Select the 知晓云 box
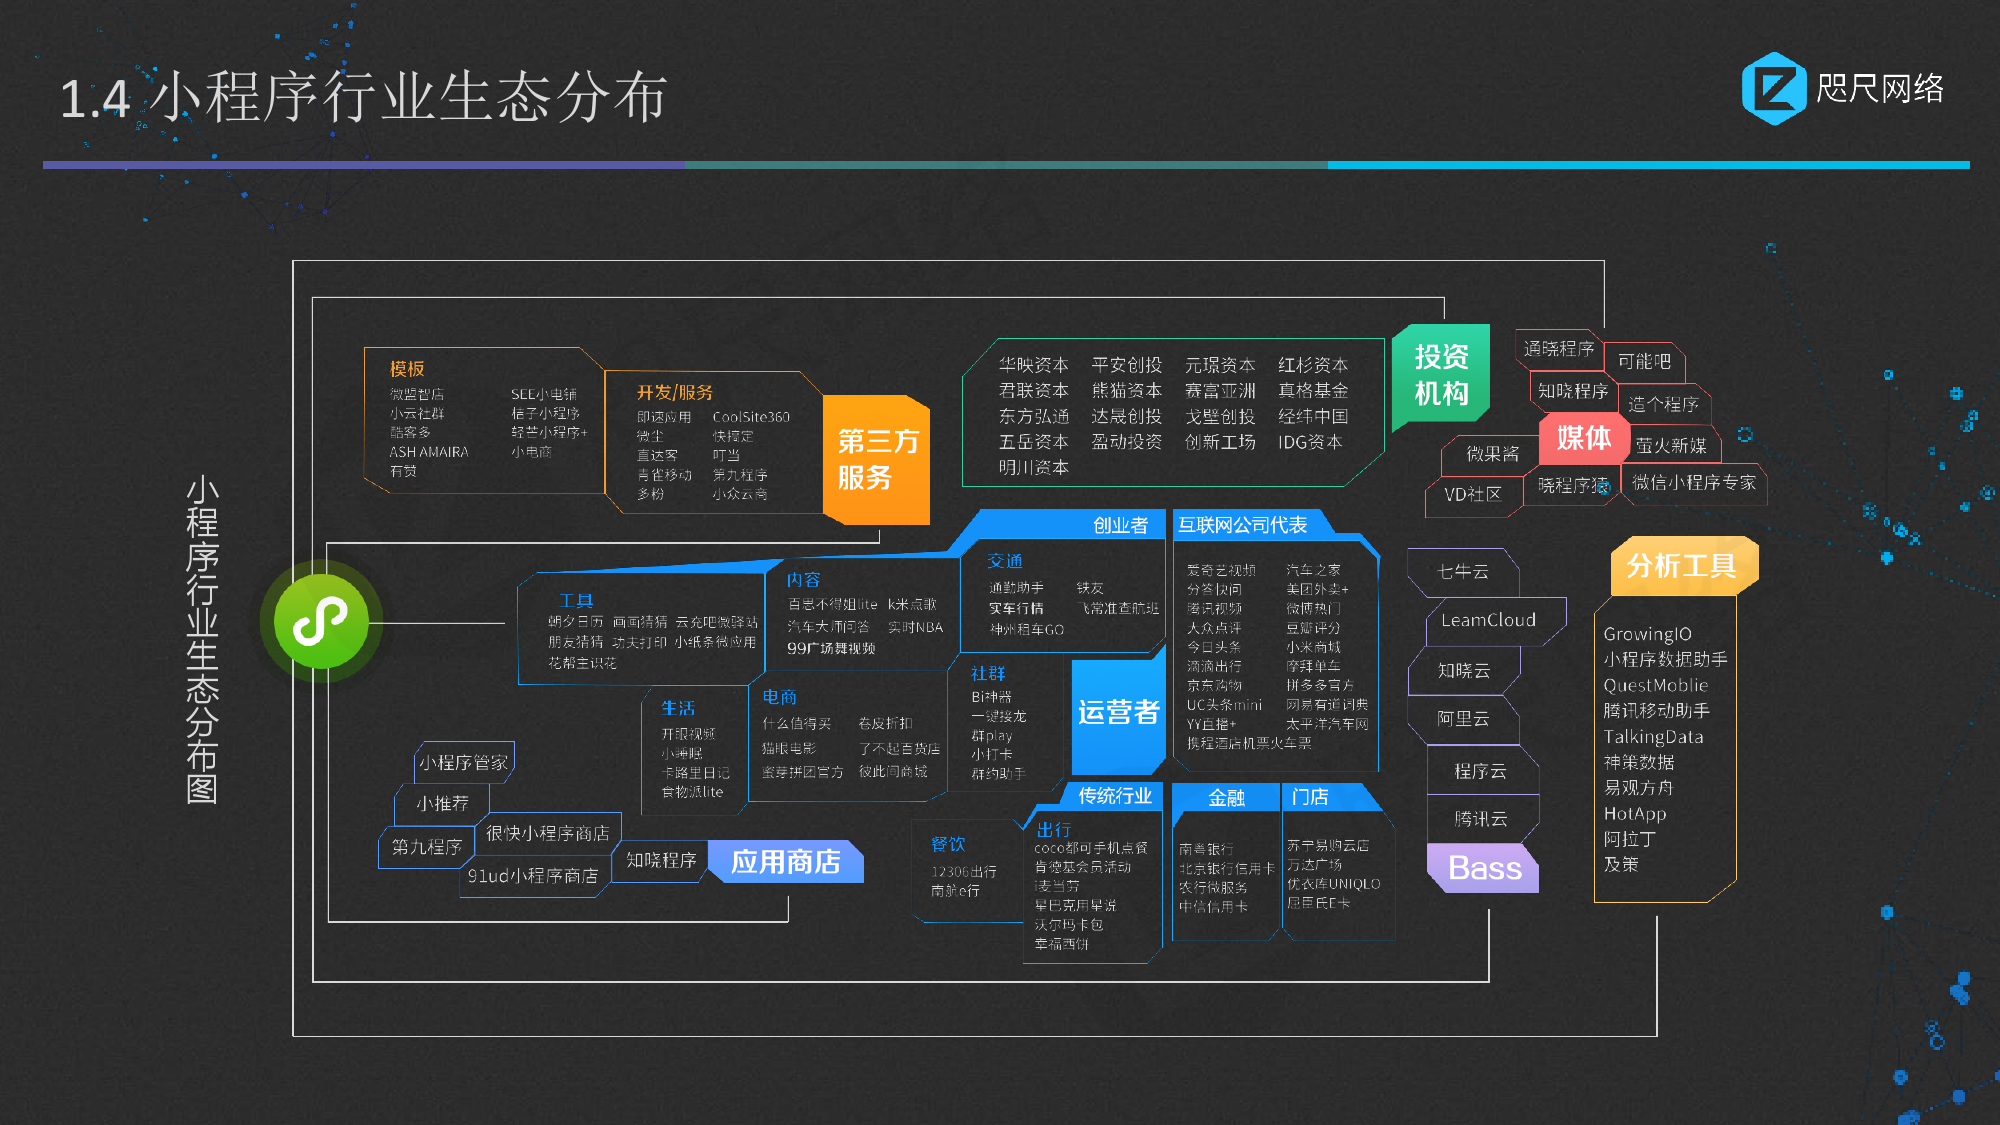 (1464, 671)
